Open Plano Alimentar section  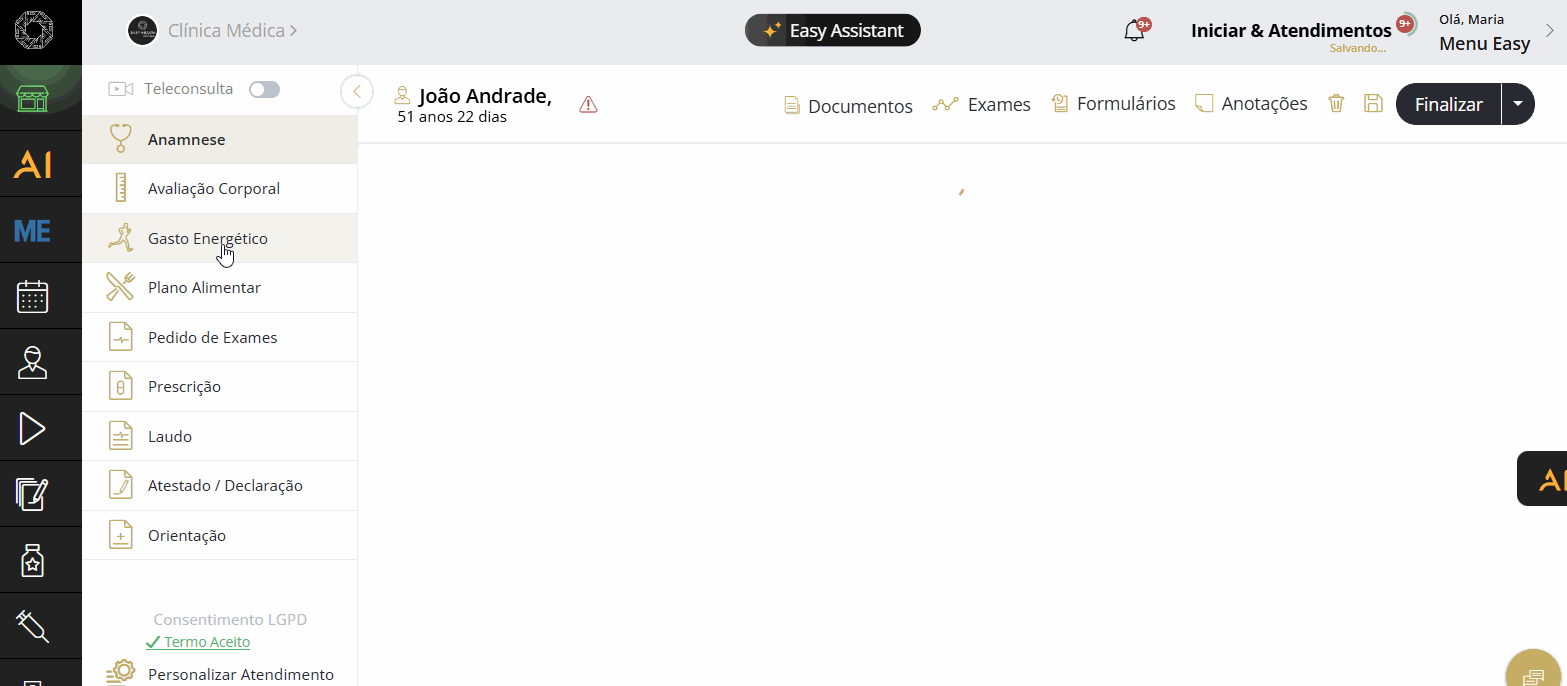[x=204, y=288]
